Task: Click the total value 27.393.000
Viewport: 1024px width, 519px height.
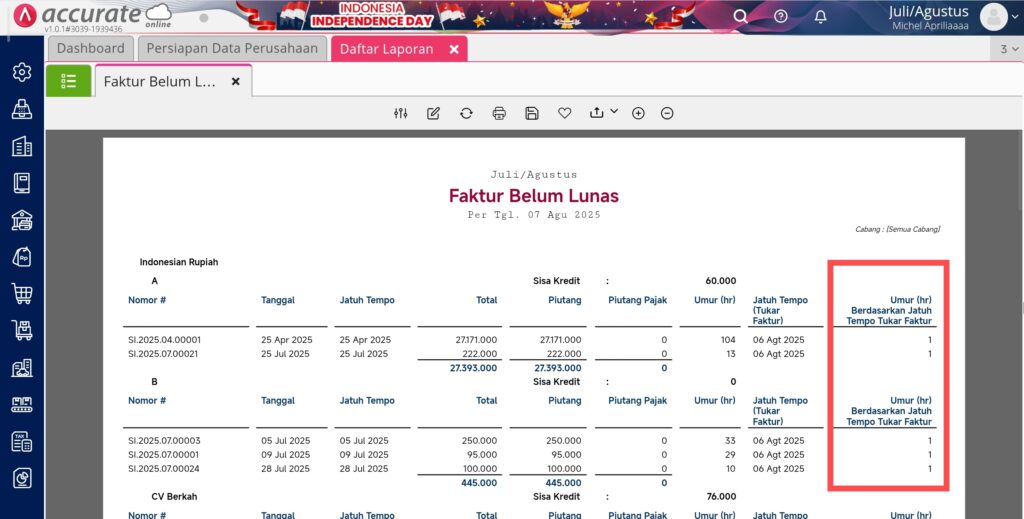Action: click(x=473, y=368)
